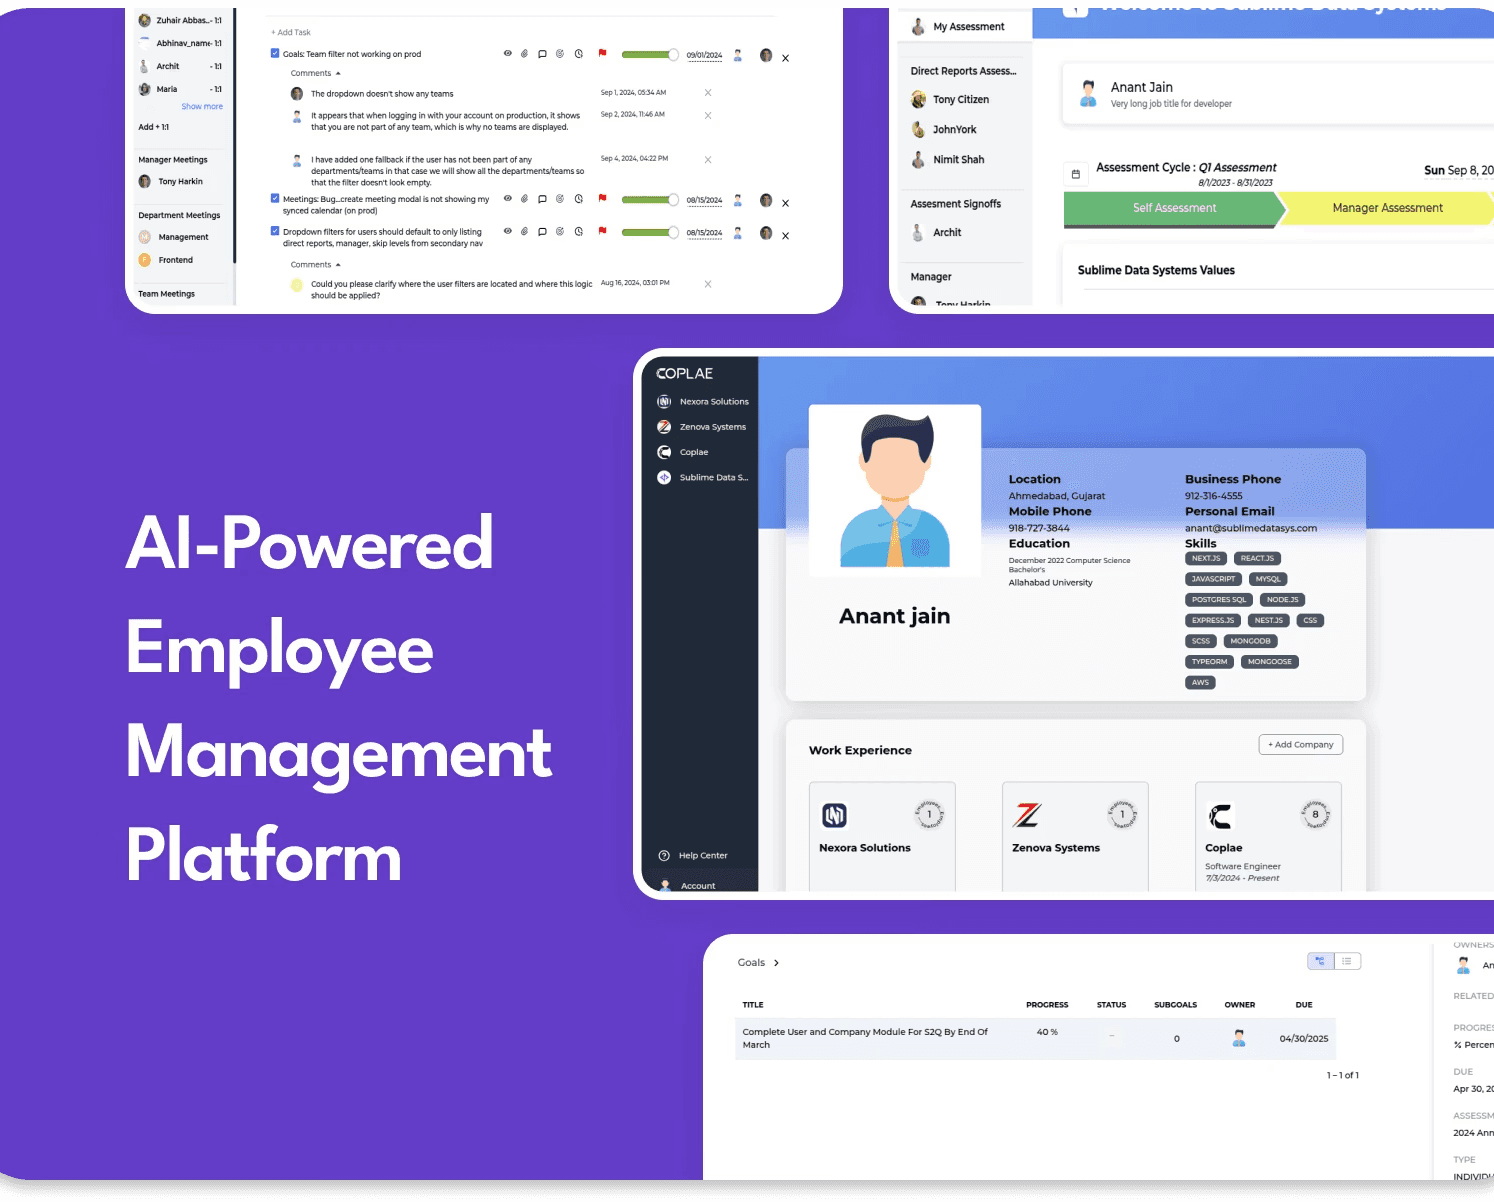
Task: Open Tony Harkin manager meeting
Action: coord(171,181)
